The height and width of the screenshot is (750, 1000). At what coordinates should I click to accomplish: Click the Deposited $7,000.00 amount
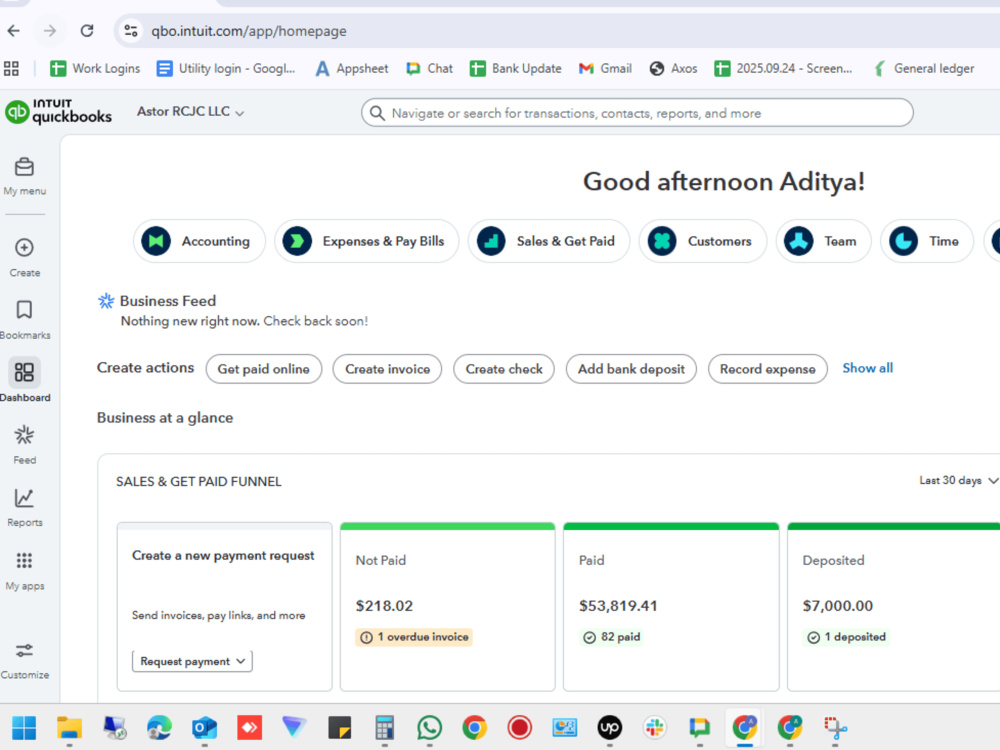[x=837, y=605]
